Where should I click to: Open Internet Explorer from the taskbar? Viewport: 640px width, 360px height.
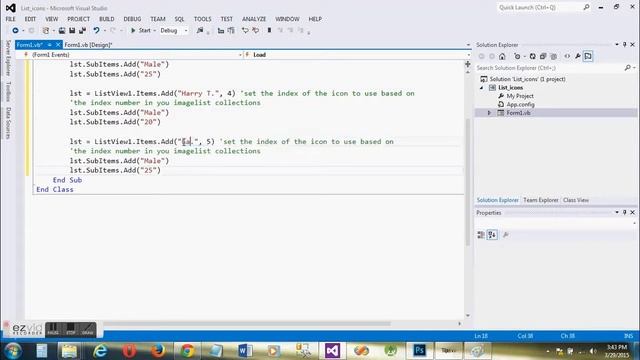click(100, 351)
